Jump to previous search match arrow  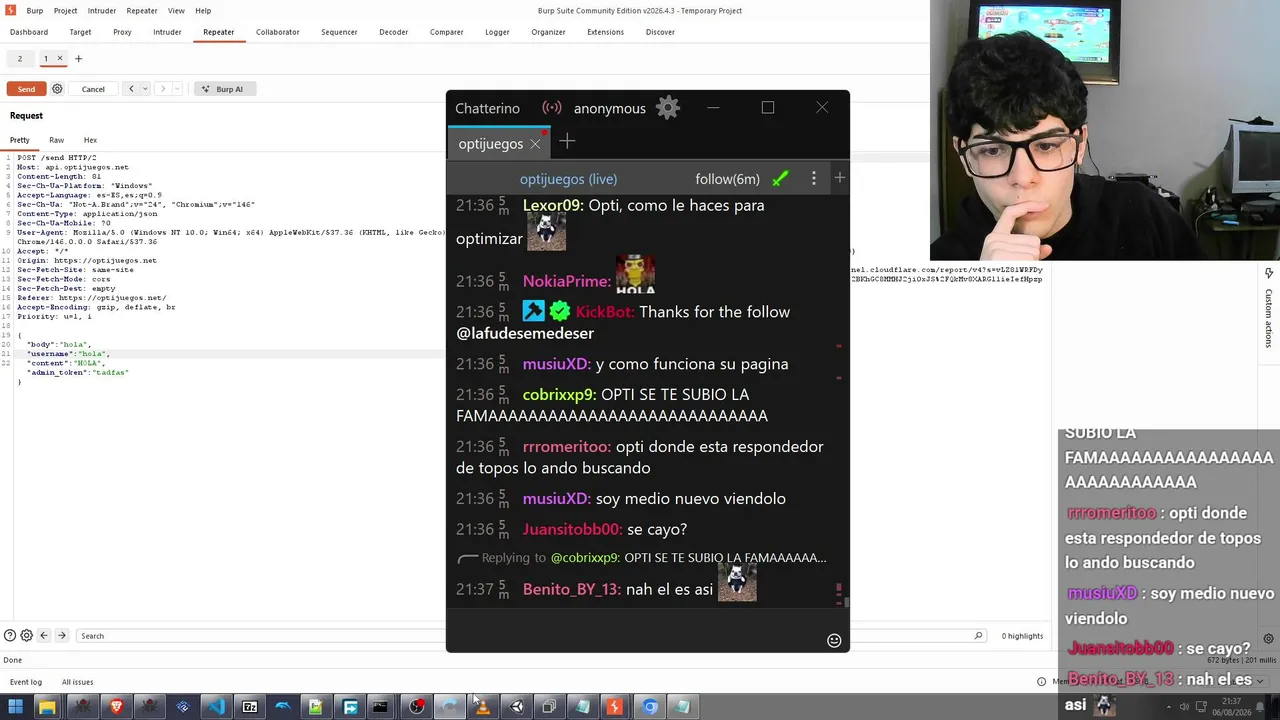pos(44,636)
